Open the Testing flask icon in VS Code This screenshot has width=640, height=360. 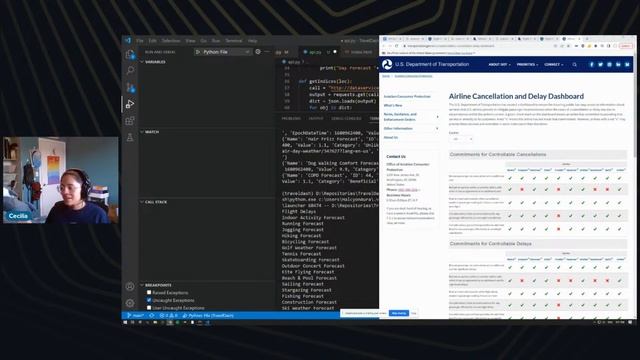[x=130, y=137]
